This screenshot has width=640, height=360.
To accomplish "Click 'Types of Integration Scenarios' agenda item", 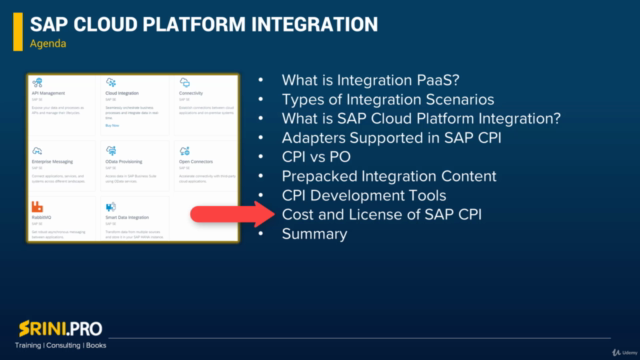I will coord(388,99).
